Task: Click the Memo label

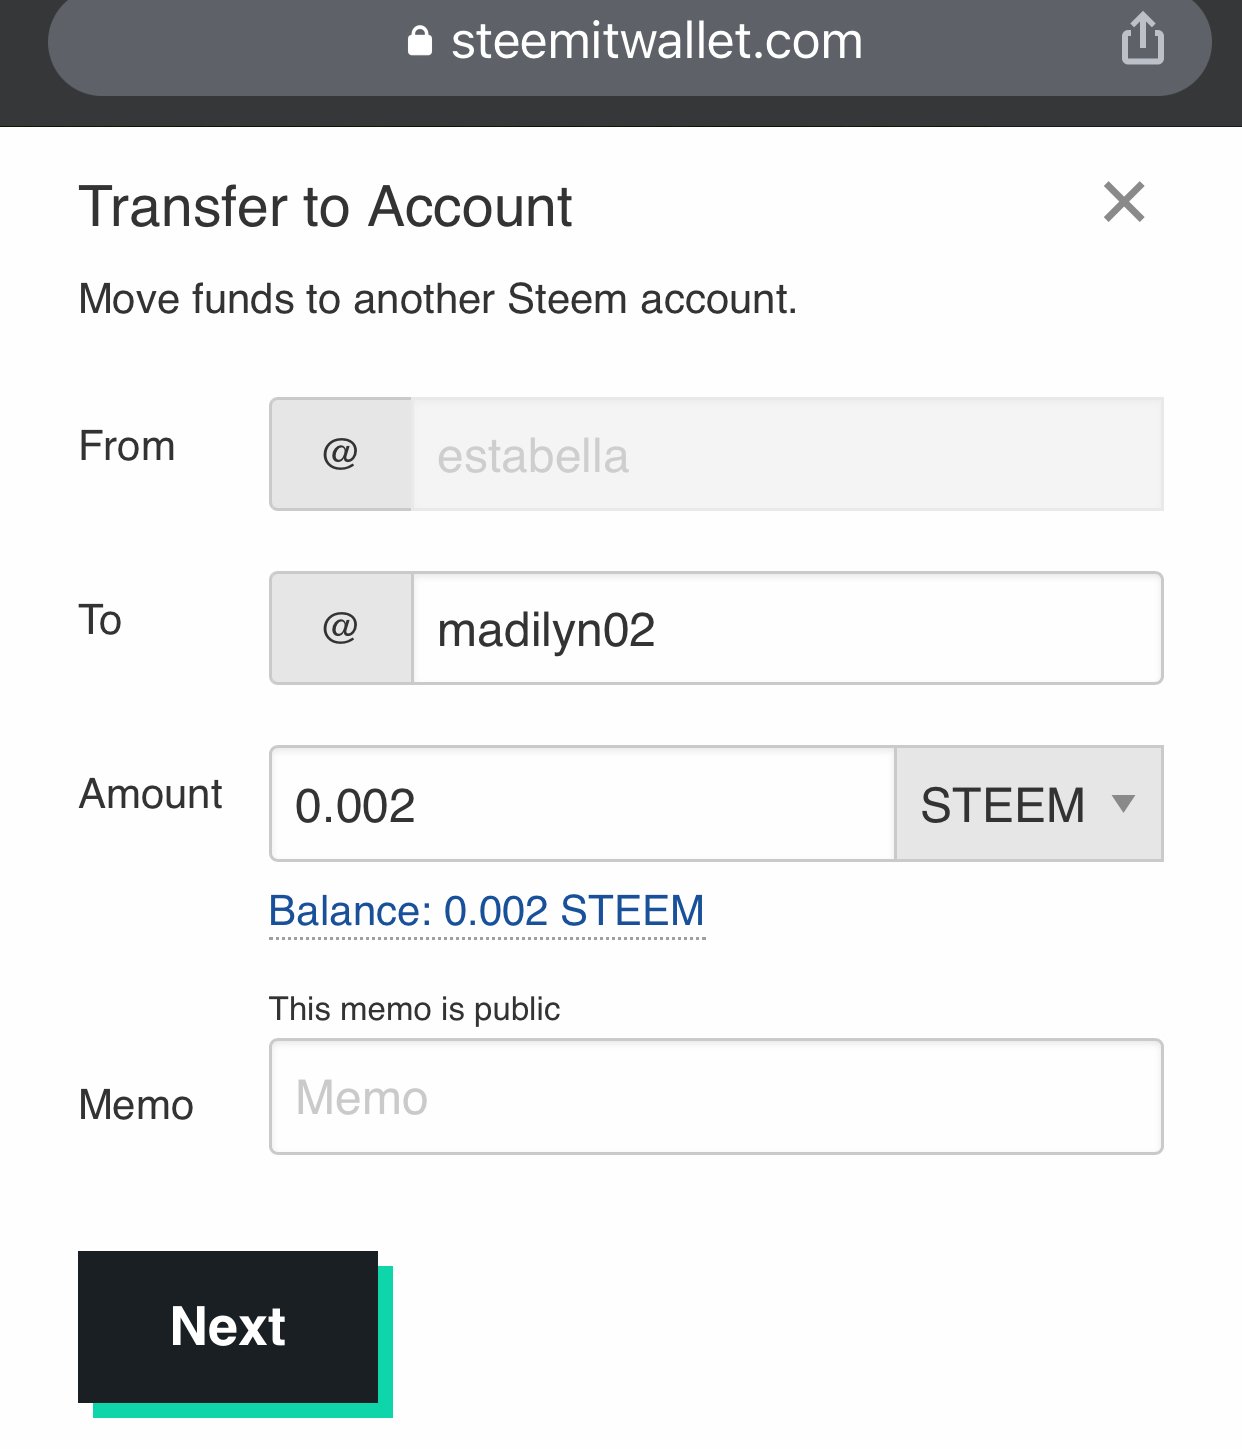Action: click(136, 1105)
